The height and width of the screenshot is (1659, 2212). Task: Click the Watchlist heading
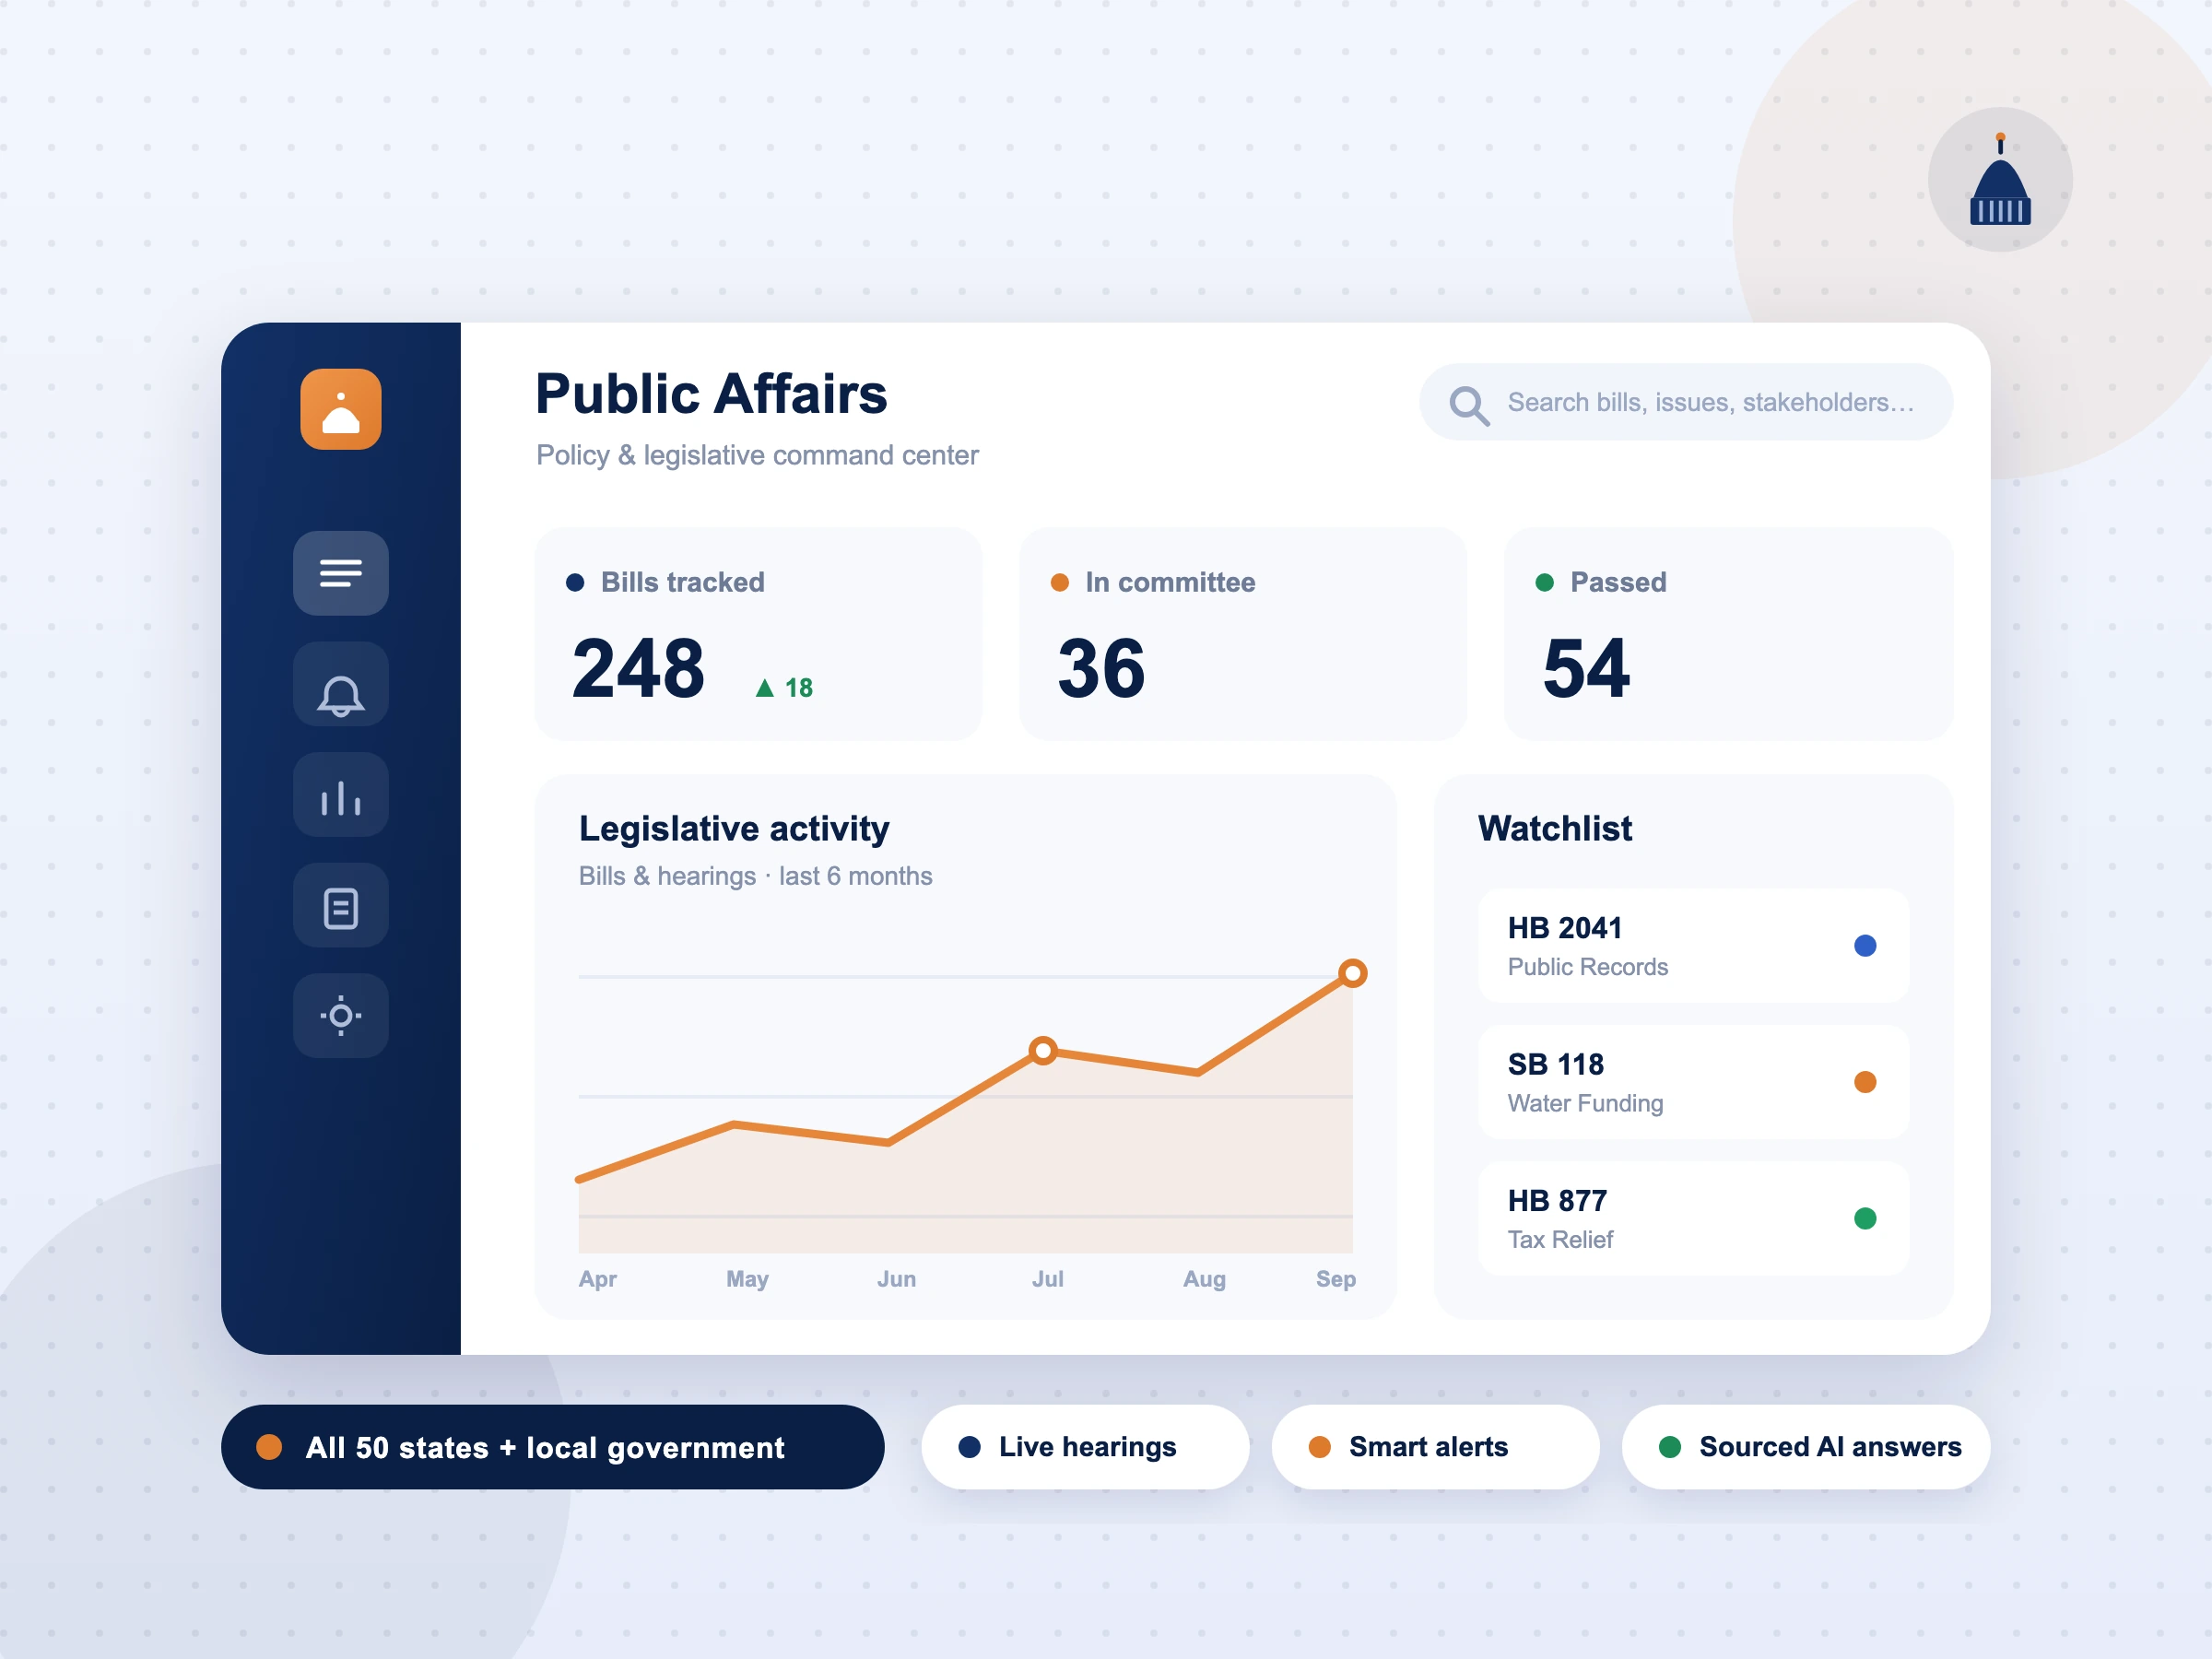coord(1555,828)
